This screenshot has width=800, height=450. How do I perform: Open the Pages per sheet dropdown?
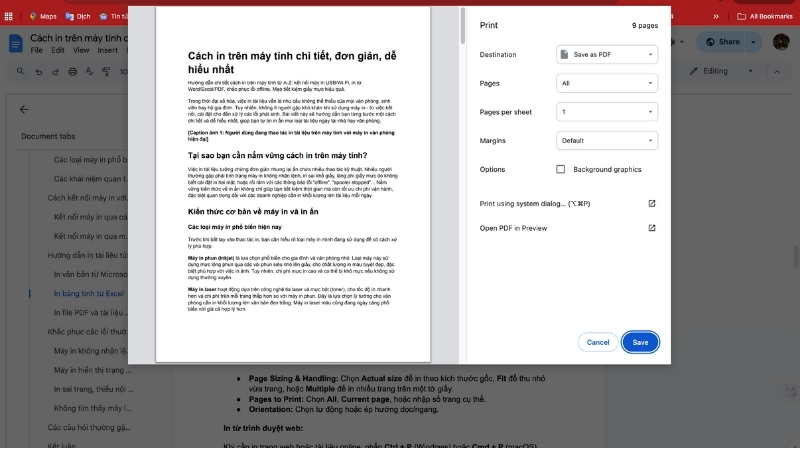point(606,112)
